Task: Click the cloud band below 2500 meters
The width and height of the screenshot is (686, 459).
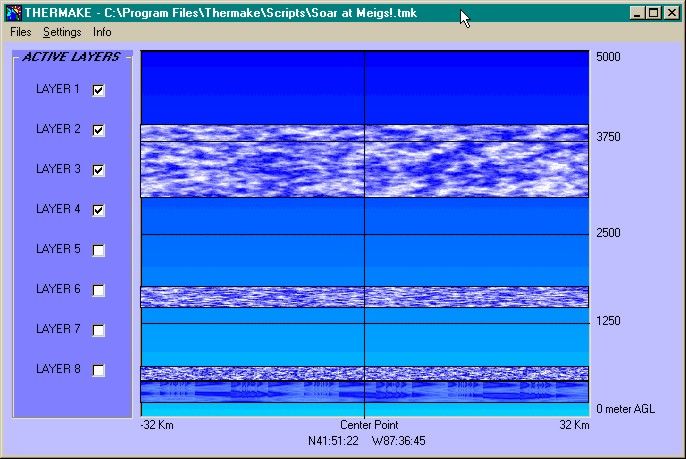Action: (364, 297)
